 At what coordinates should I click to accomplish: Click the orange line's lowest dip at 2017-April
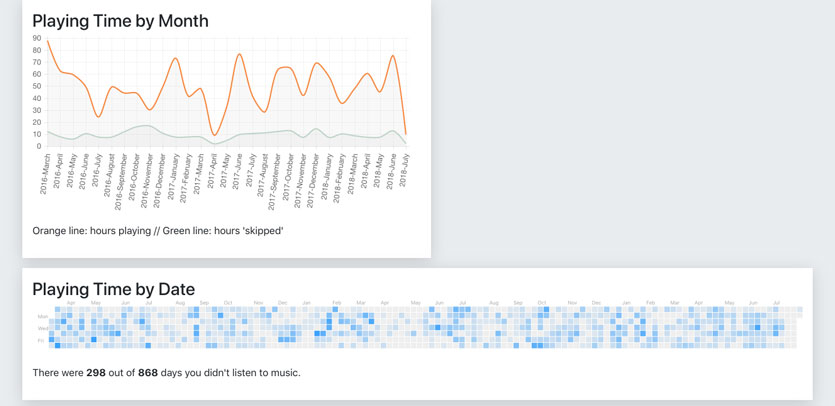[214, 135]
